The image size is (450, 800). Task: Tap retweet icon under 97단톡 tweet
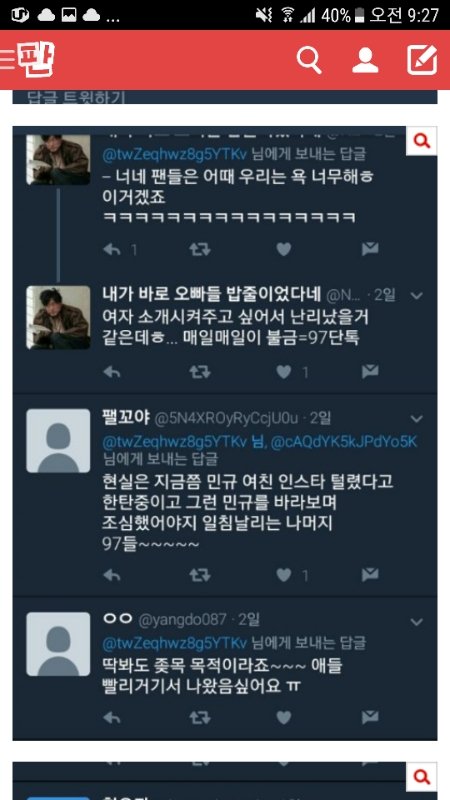199,372
